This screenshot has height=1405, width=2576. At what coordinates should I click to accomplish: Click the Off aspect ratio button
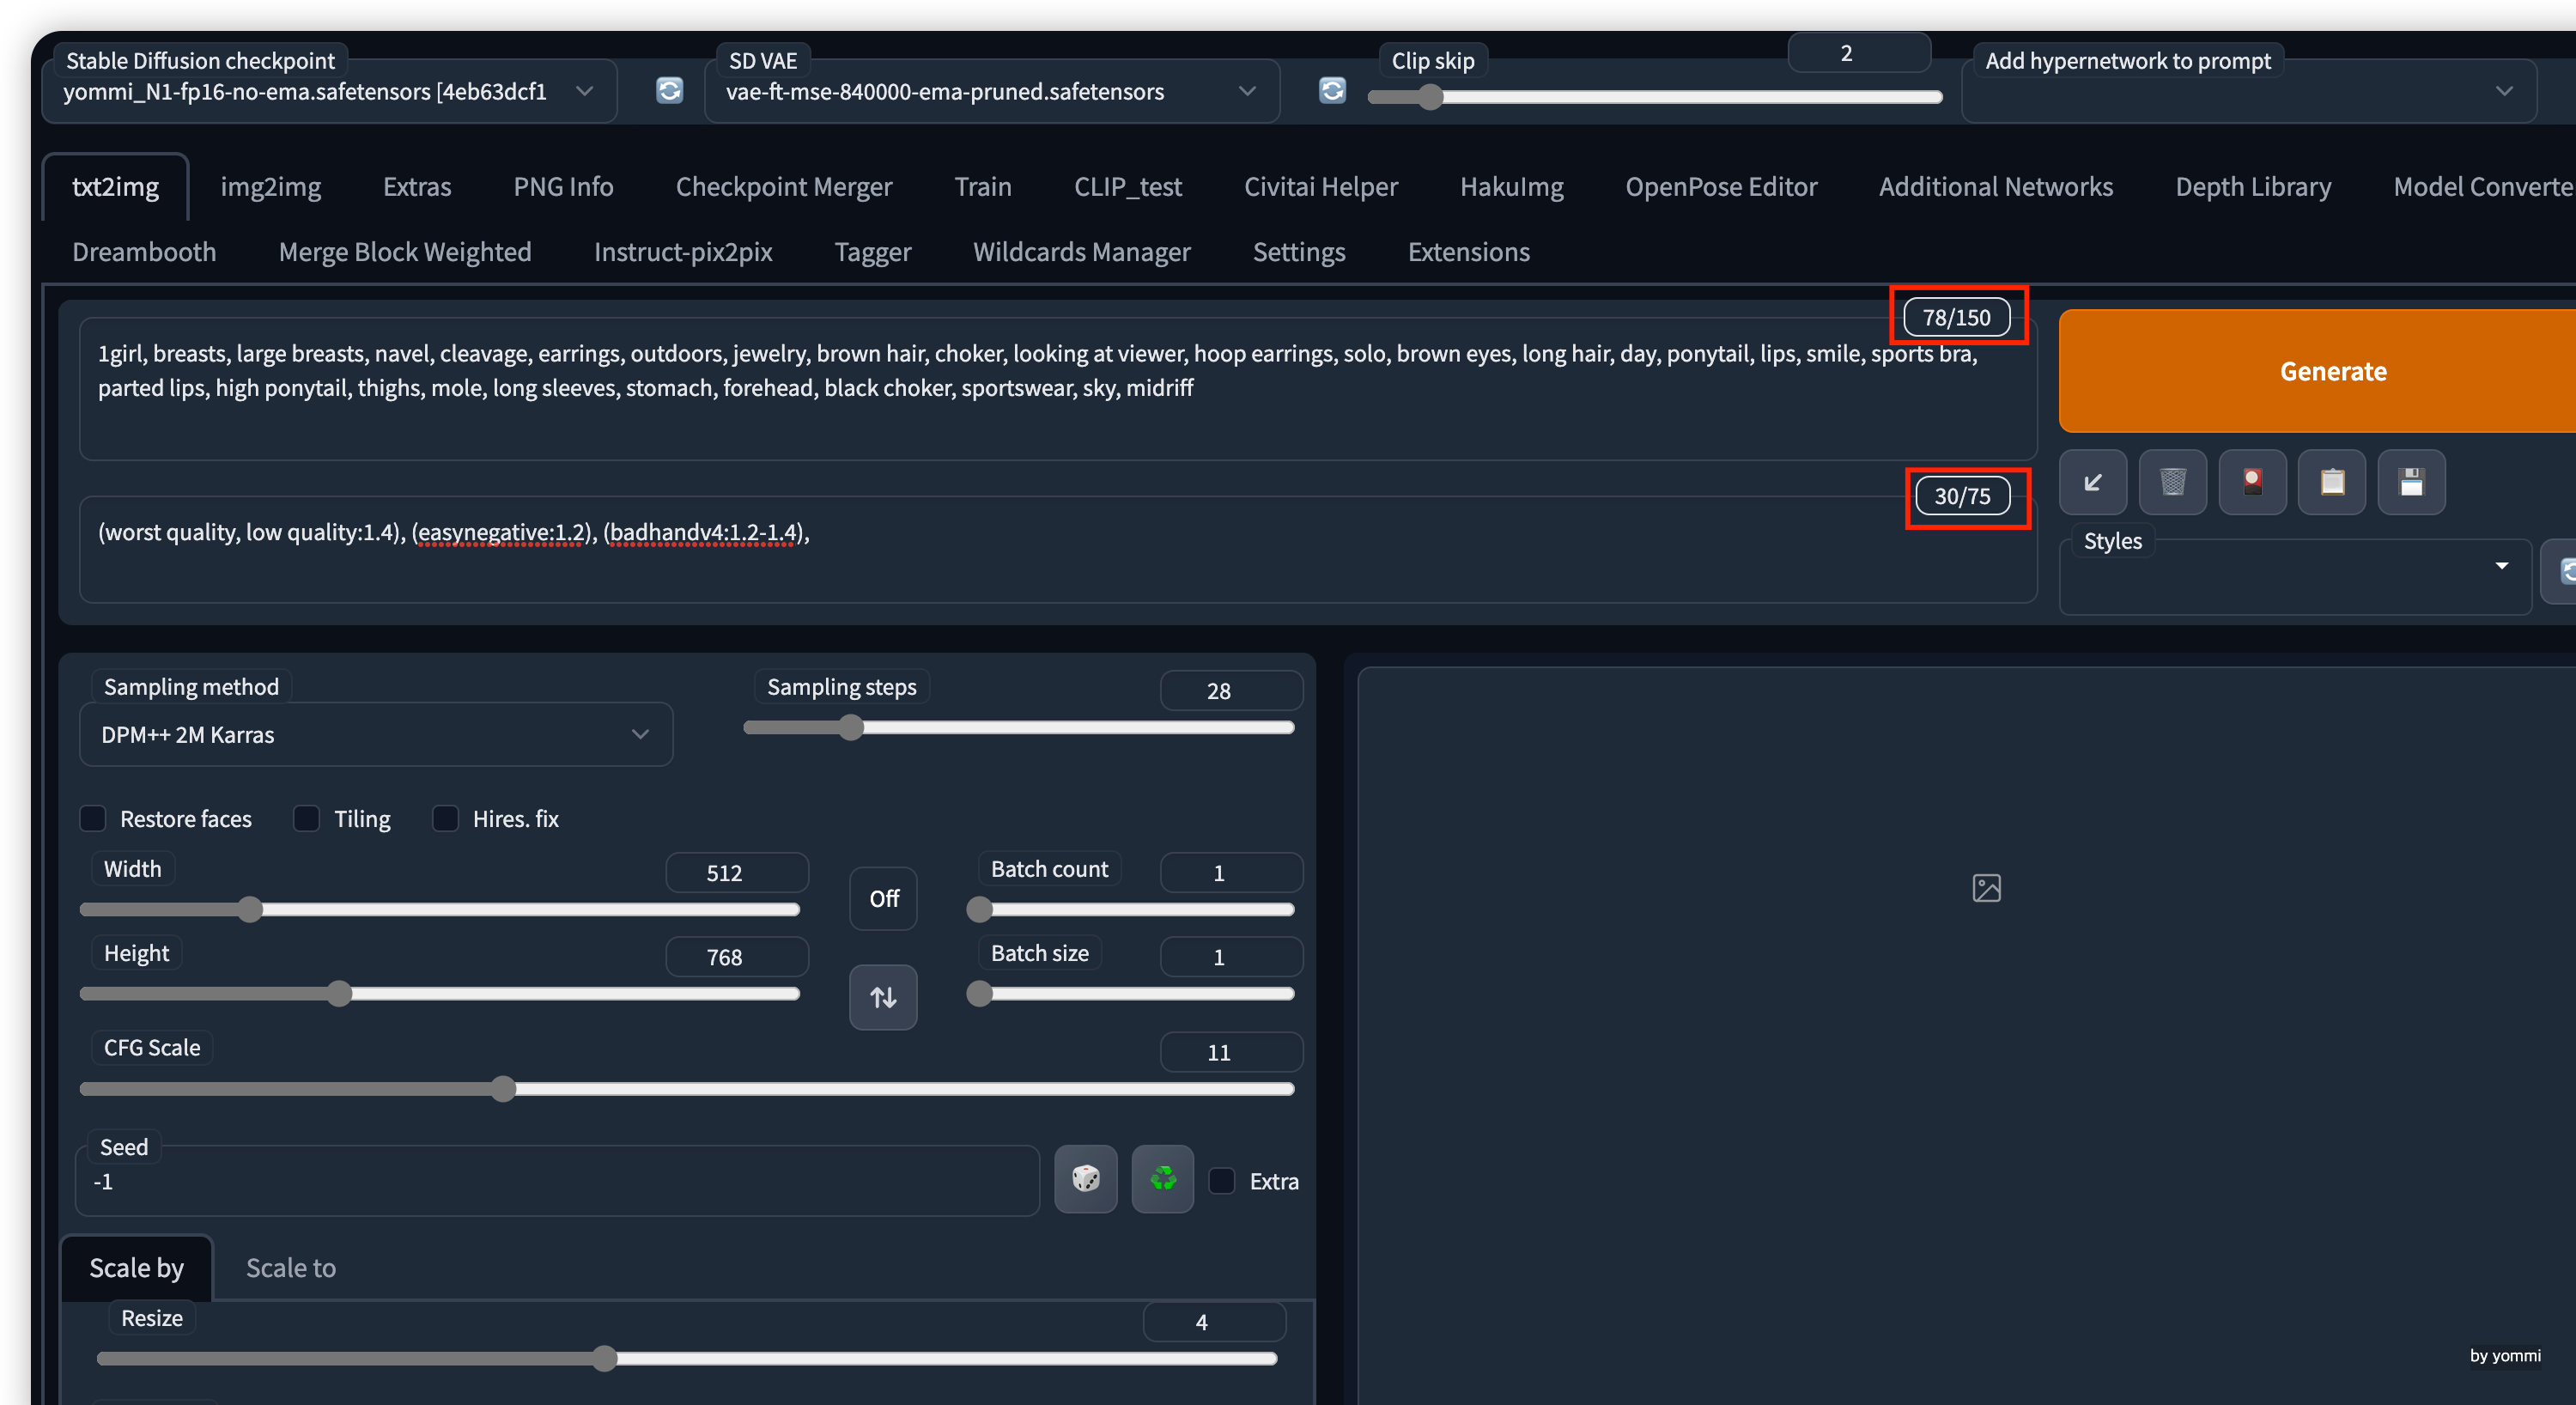pos(883,898)
